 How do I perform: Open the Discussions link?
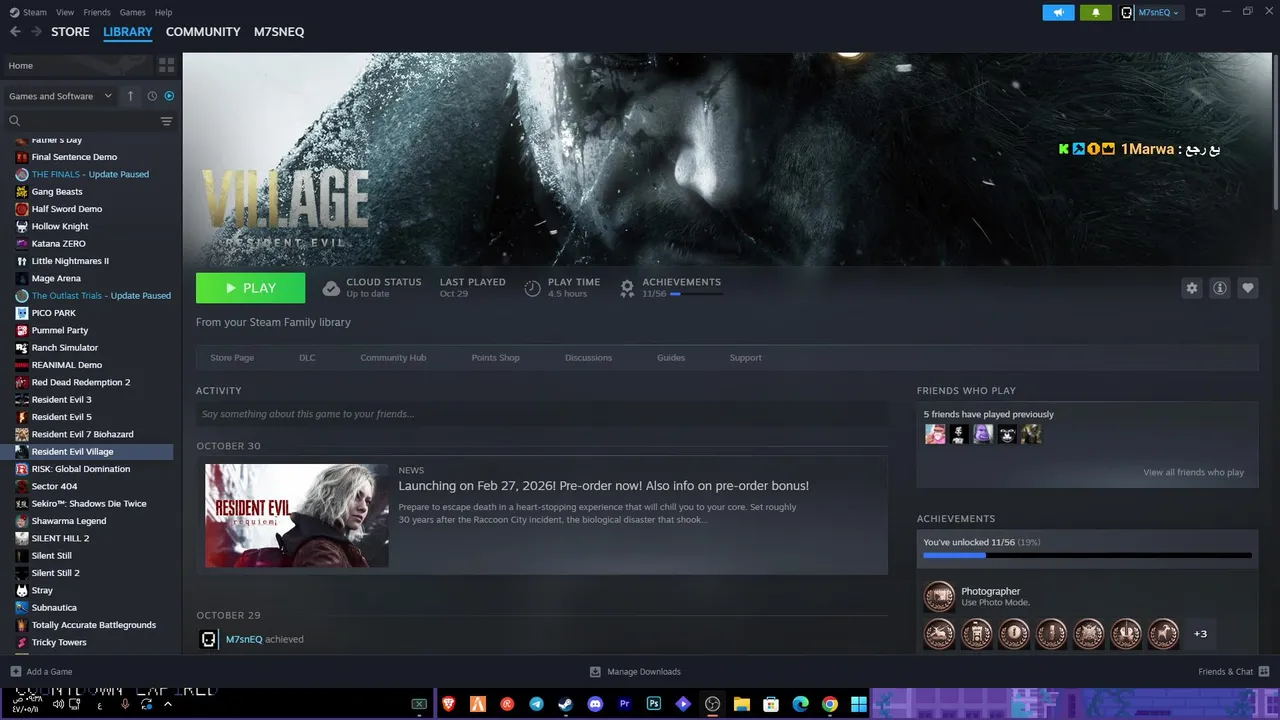(588, 357)
